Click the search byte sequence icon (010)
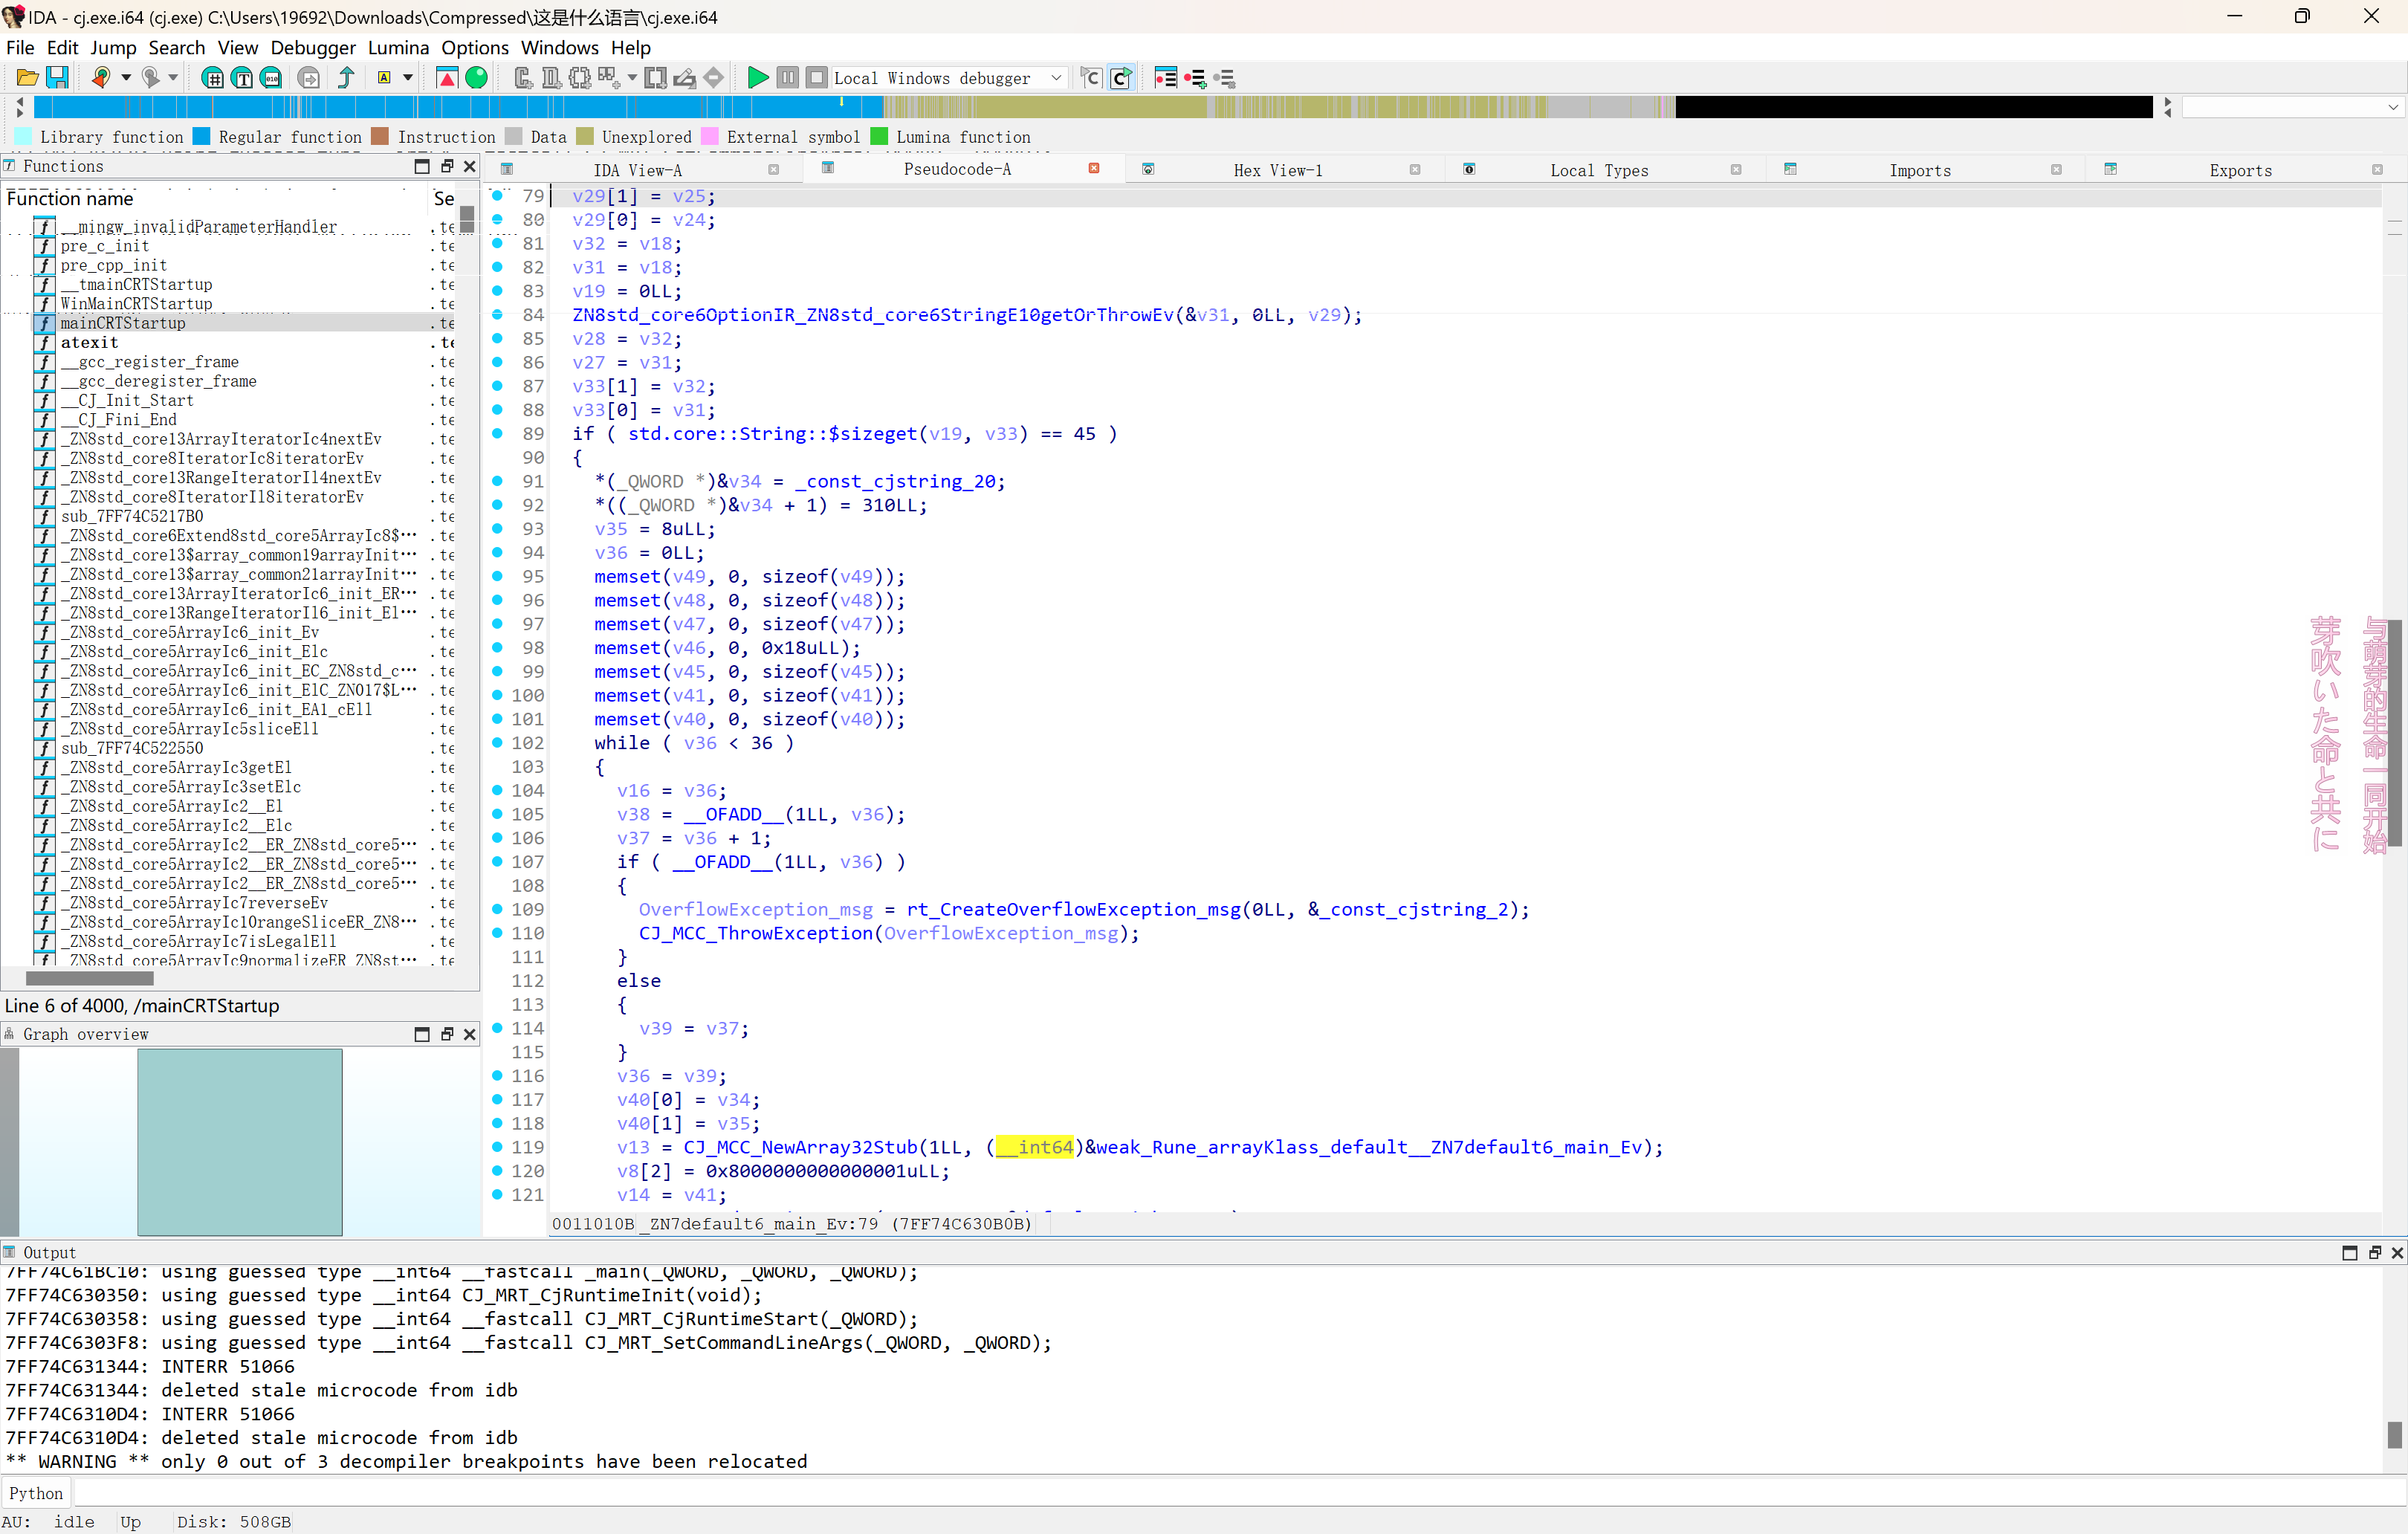2408x1534 pixels. [x=271, y=78]
